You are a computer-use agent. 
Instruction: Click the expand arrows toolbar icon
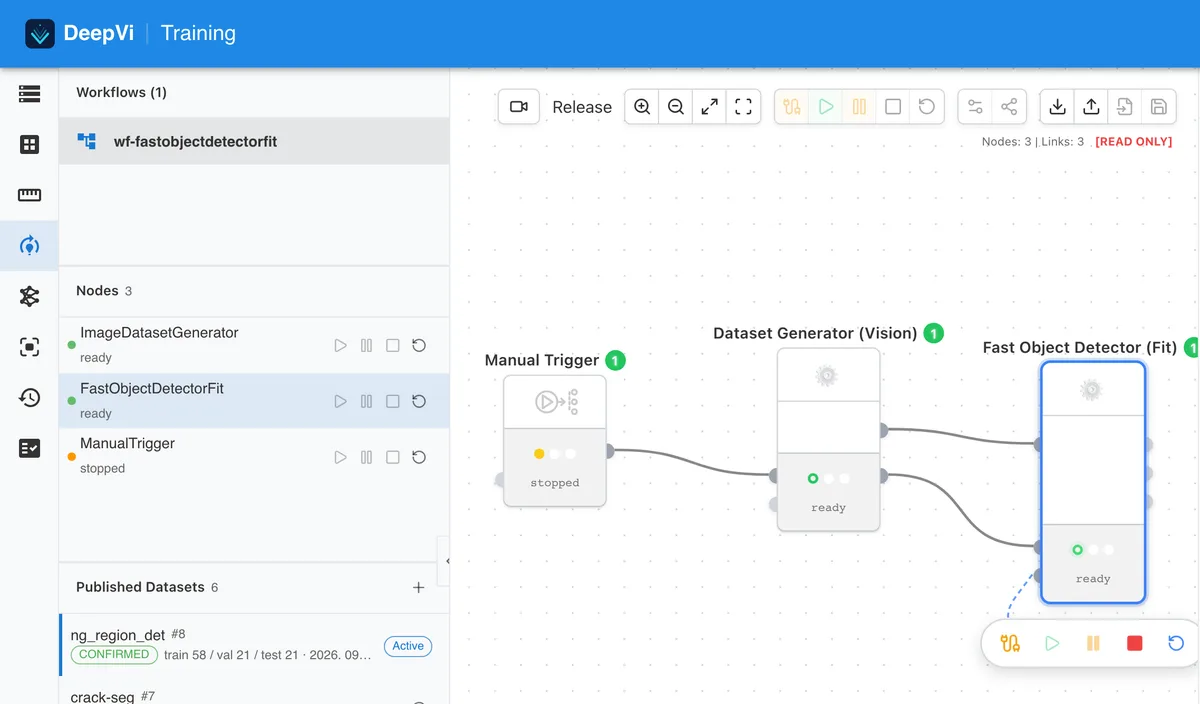(x=709, y=107)
